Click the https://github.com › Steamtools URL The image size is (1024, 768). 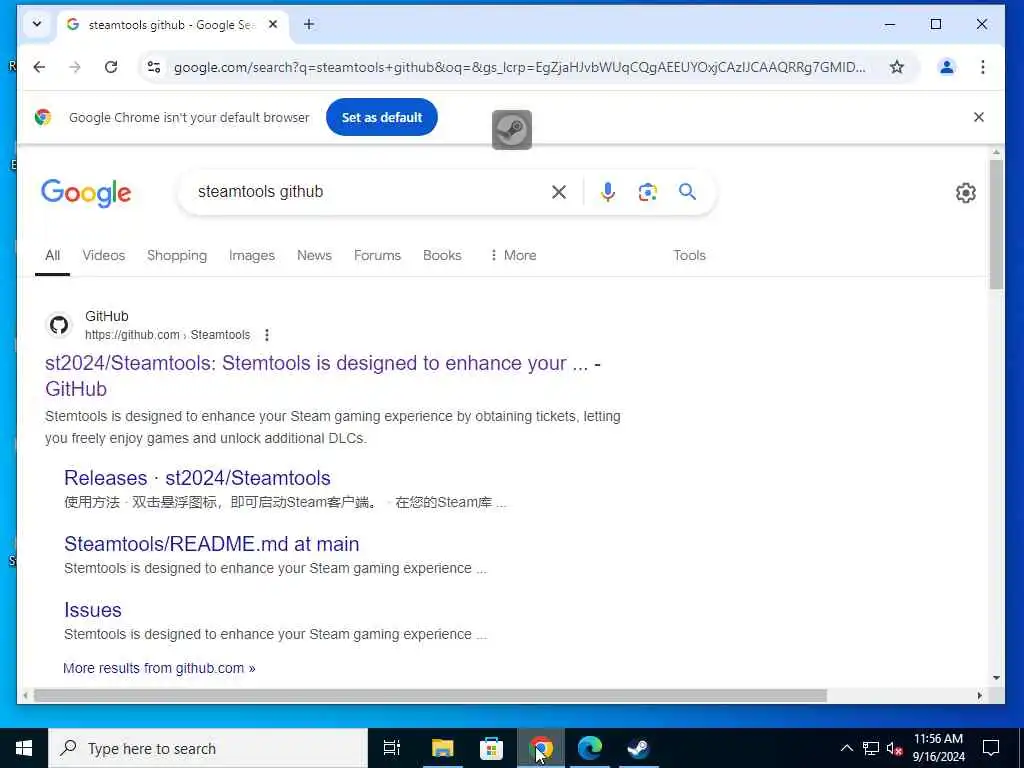[167, 335]
